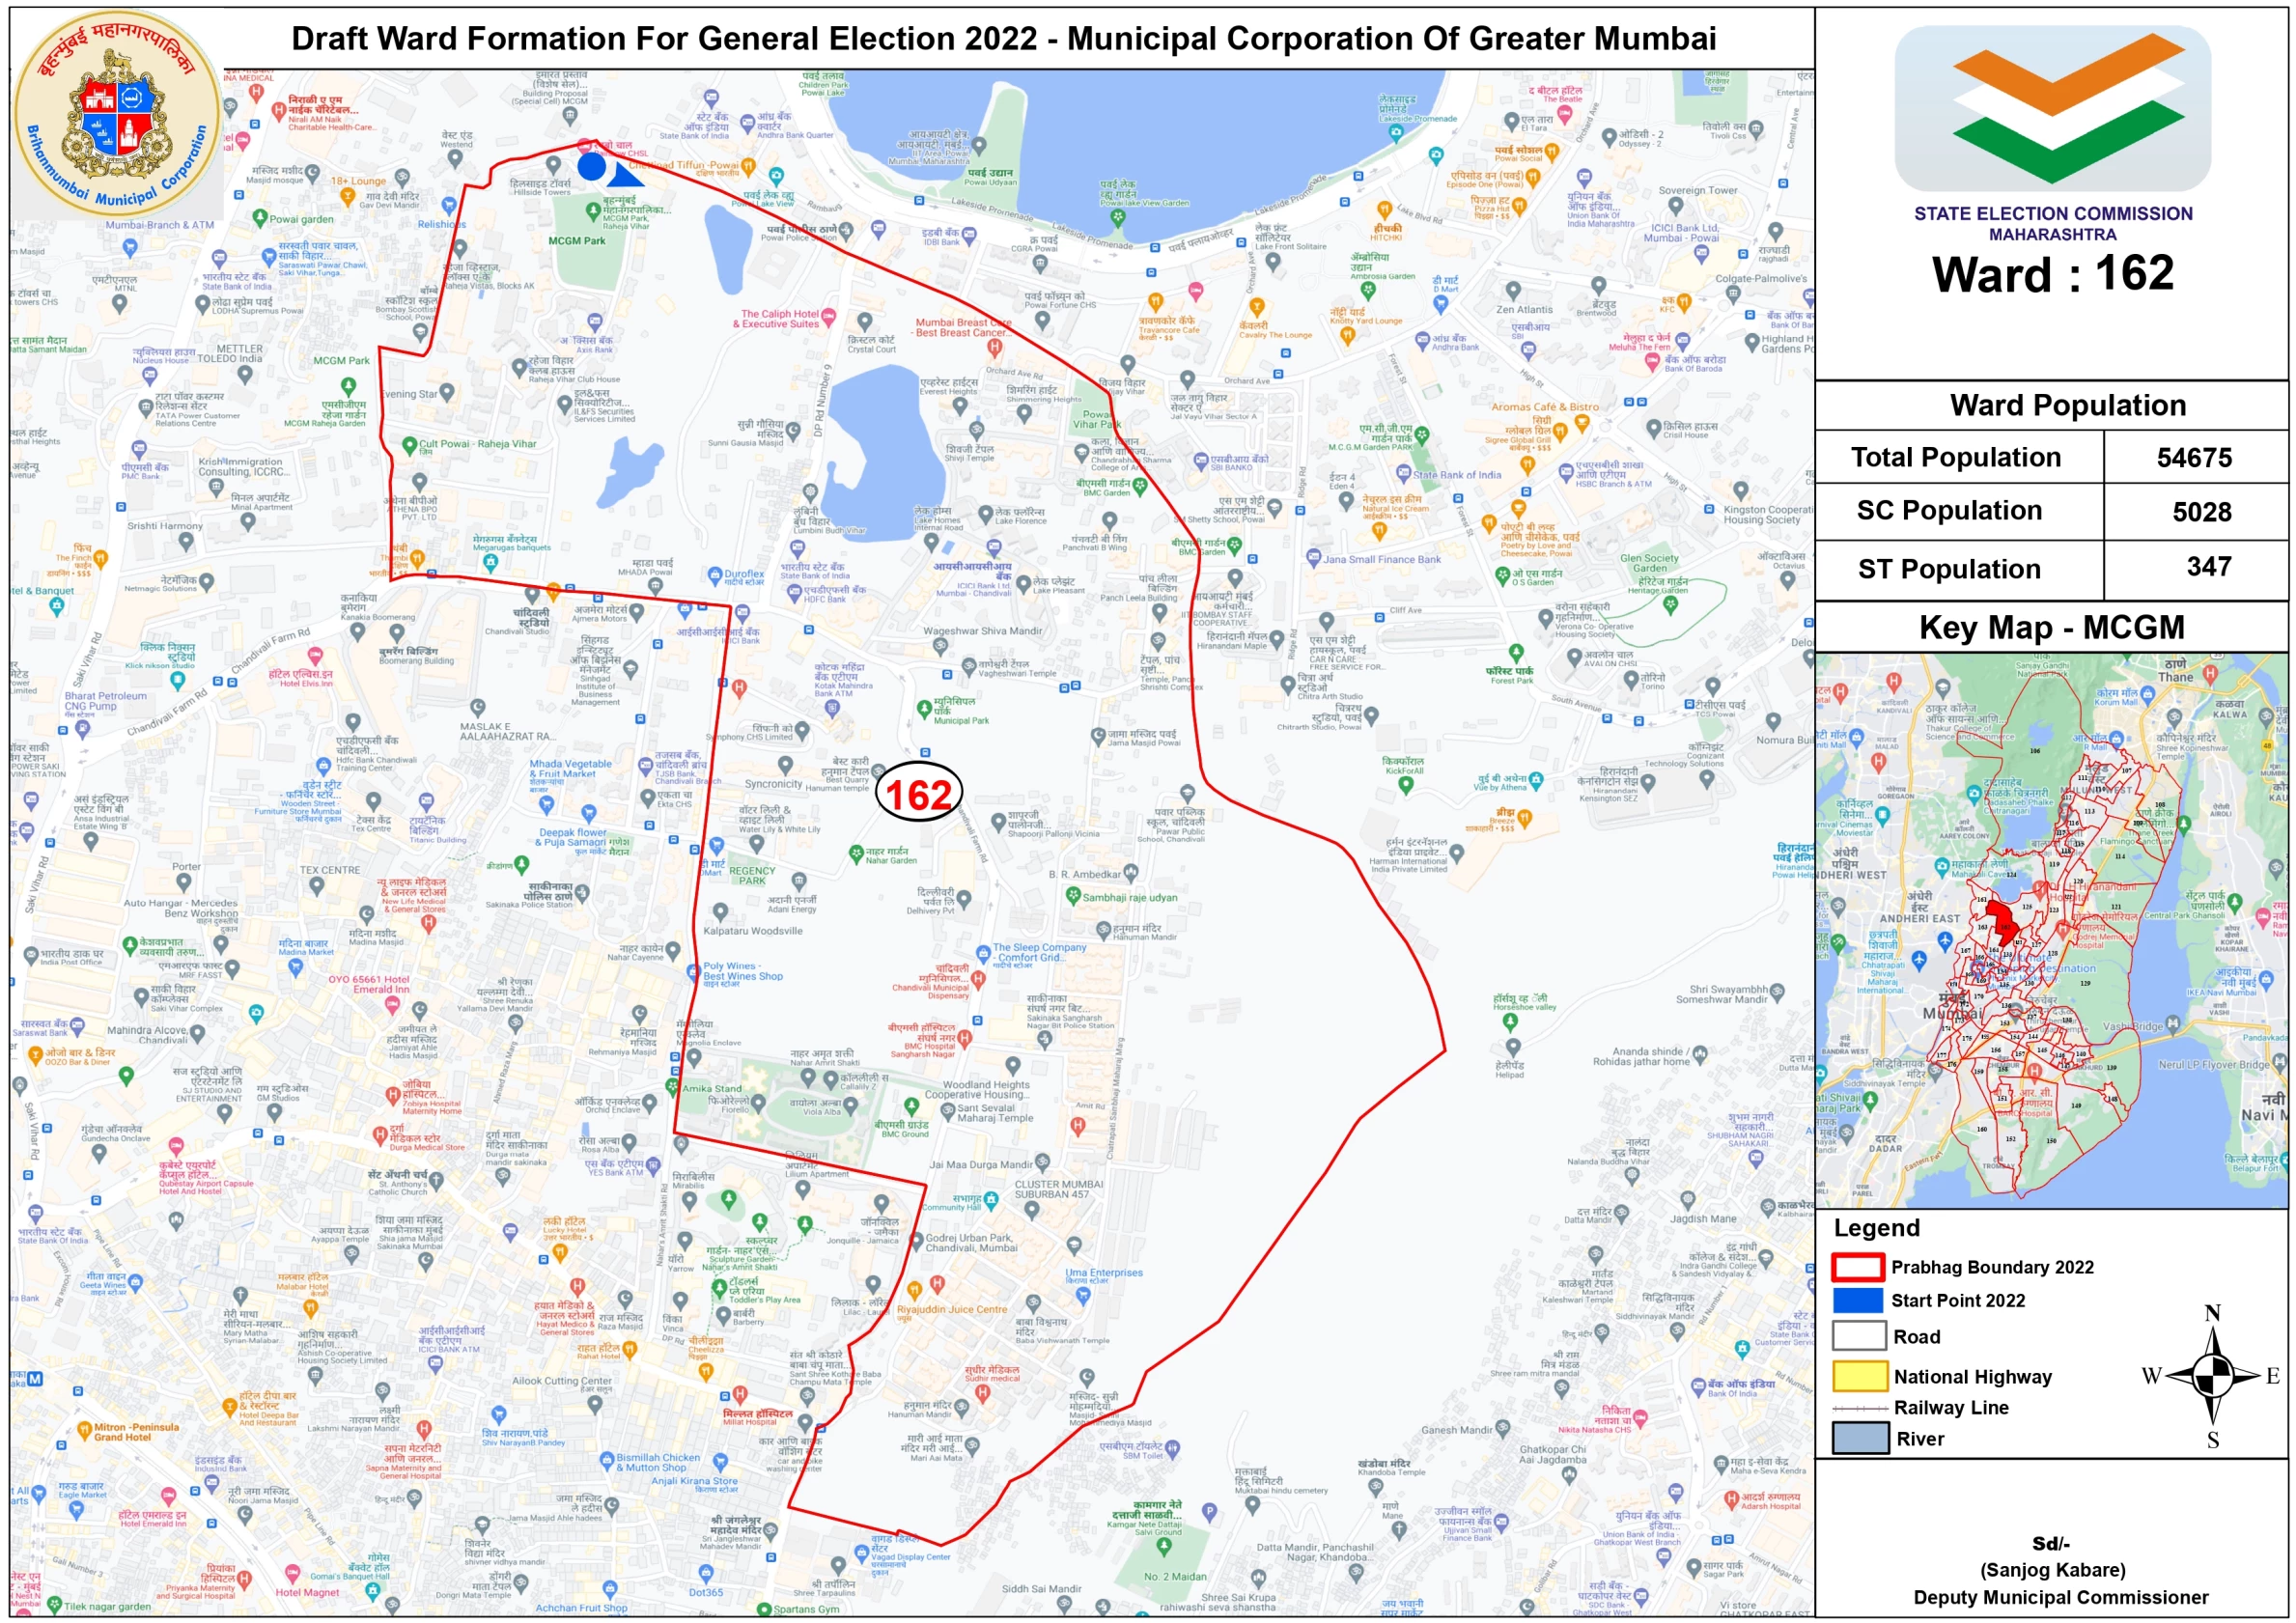This screenshot has height=1623, width=2296.
Task: Click the Nahar Garden green map pin
Action: click(x=856, y=853)
